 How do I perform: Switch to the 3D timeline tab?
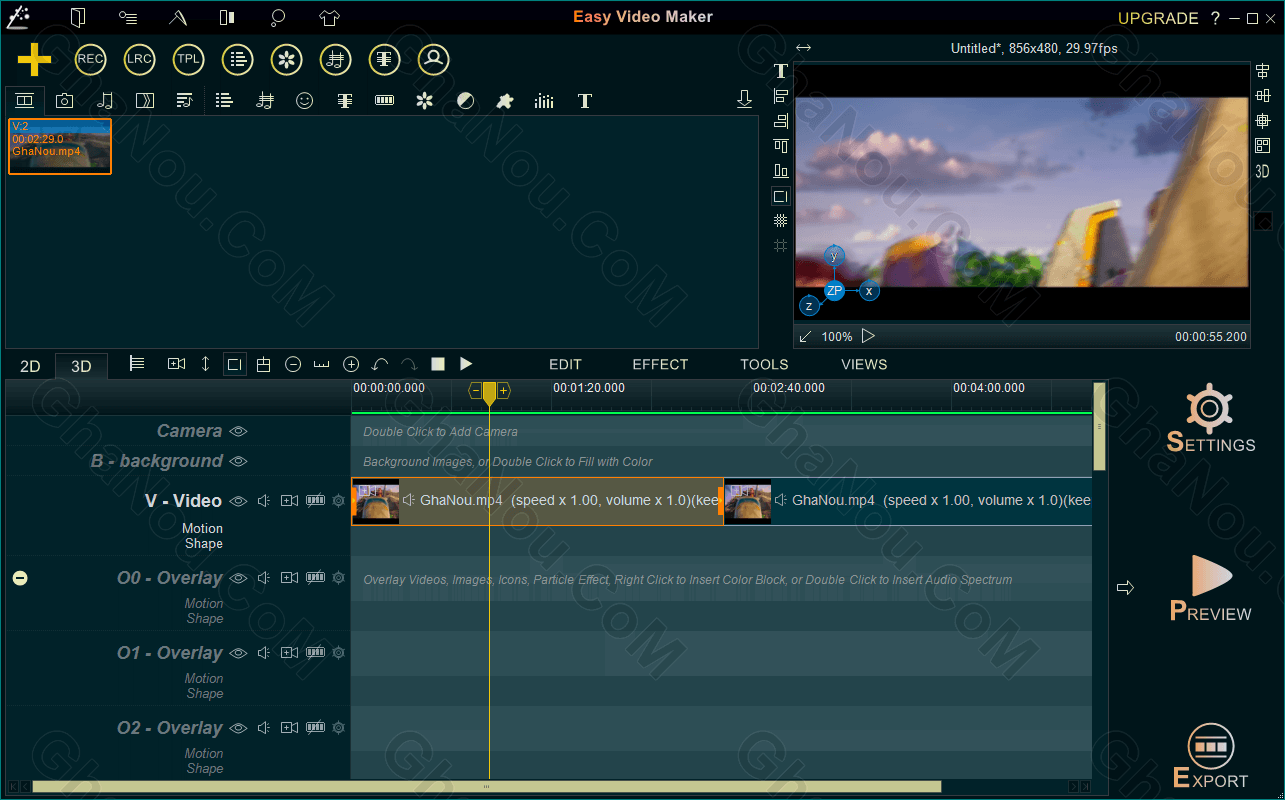point(81,366)
